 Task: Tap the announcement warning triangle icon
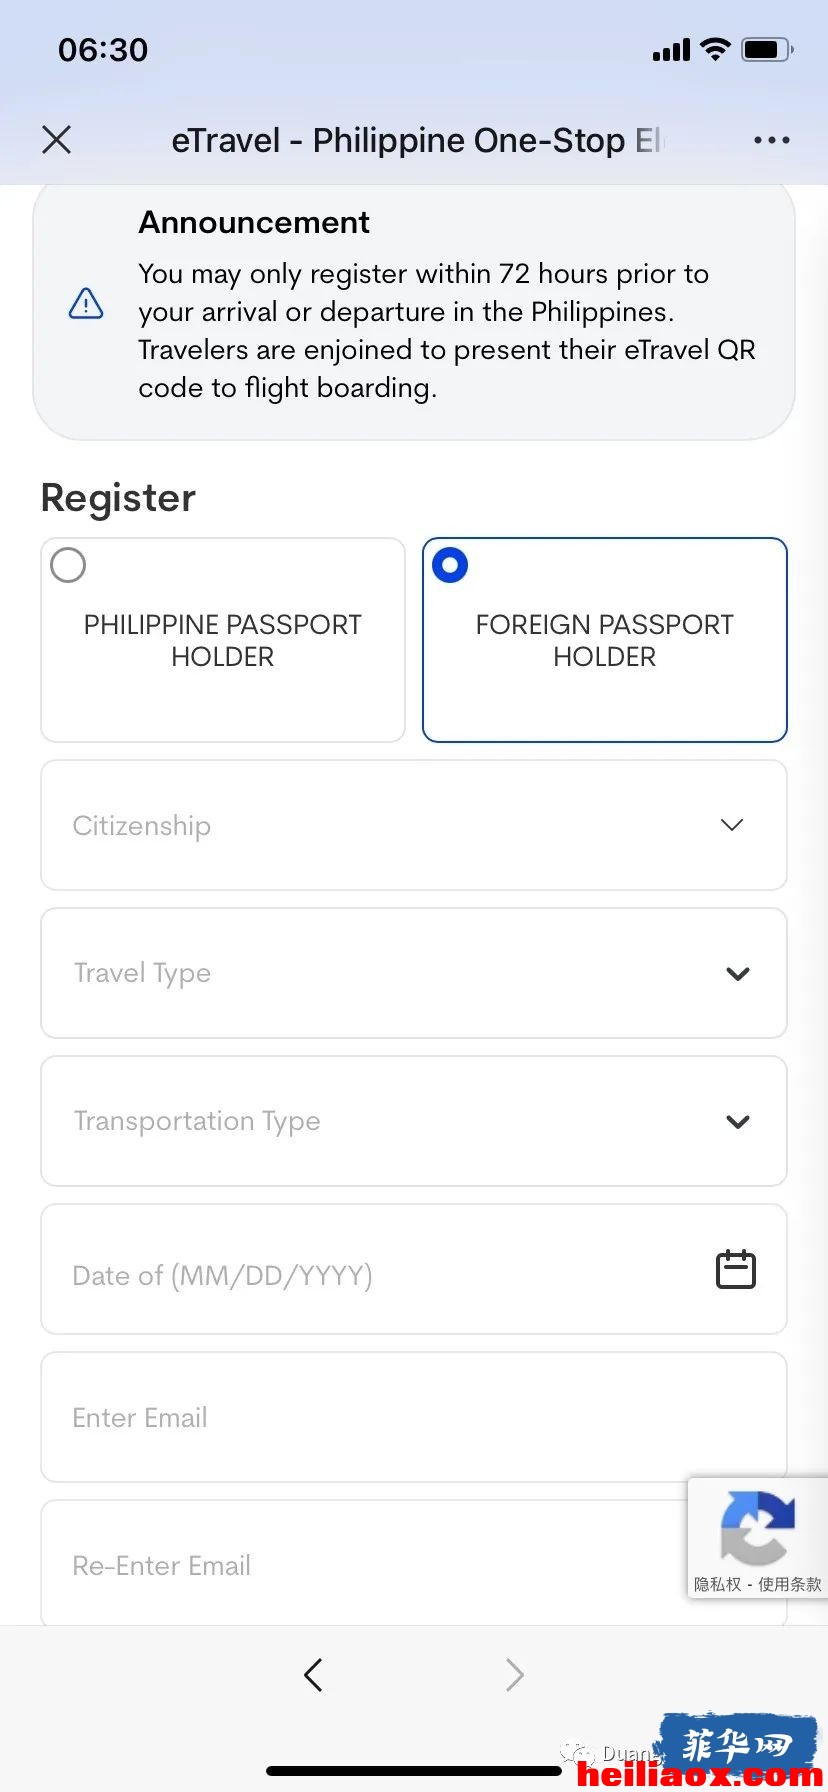tap(86, 303)
